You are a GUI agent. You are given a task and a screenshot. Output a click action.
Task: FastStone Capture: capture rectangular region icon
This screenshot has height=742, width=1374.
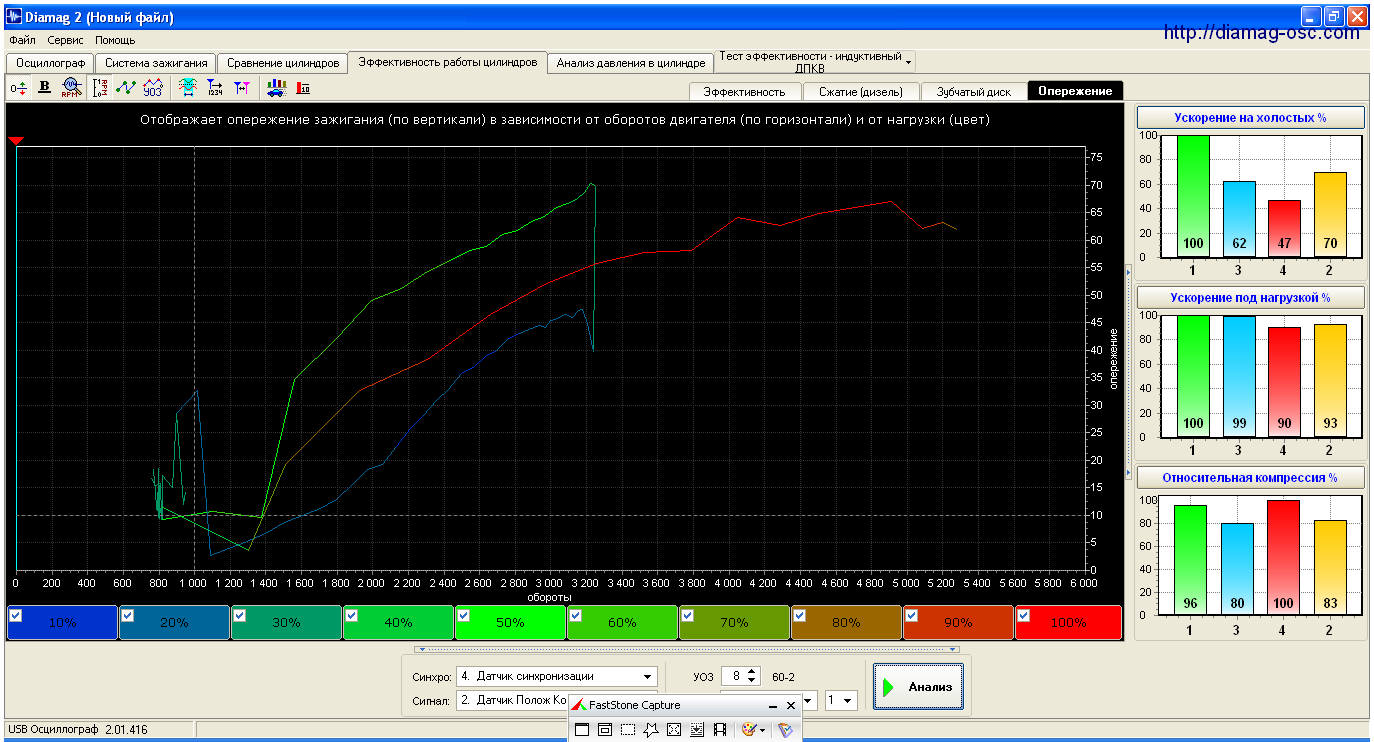coord(628,729)
